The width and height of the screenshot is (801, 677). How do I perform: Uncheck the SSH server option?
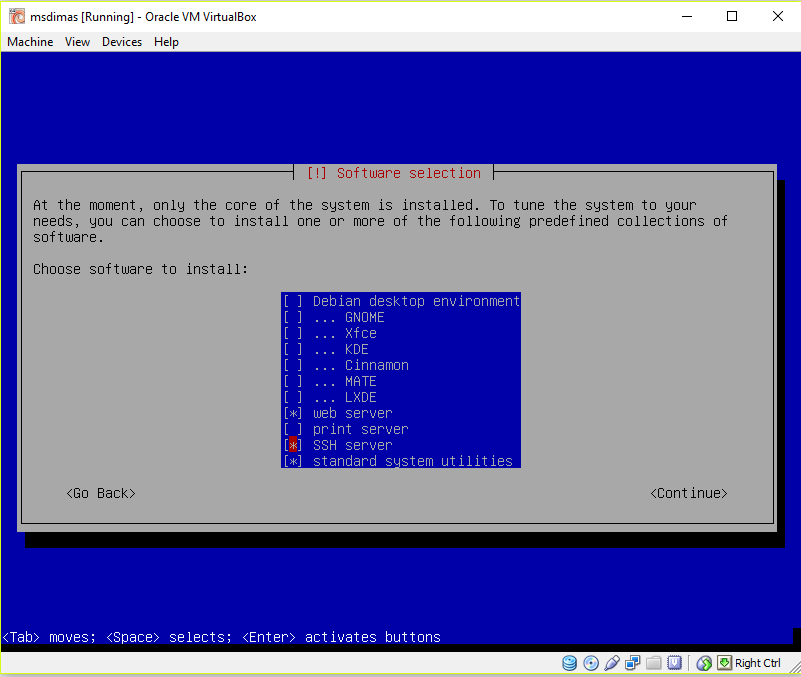click(x=293, y=445)
